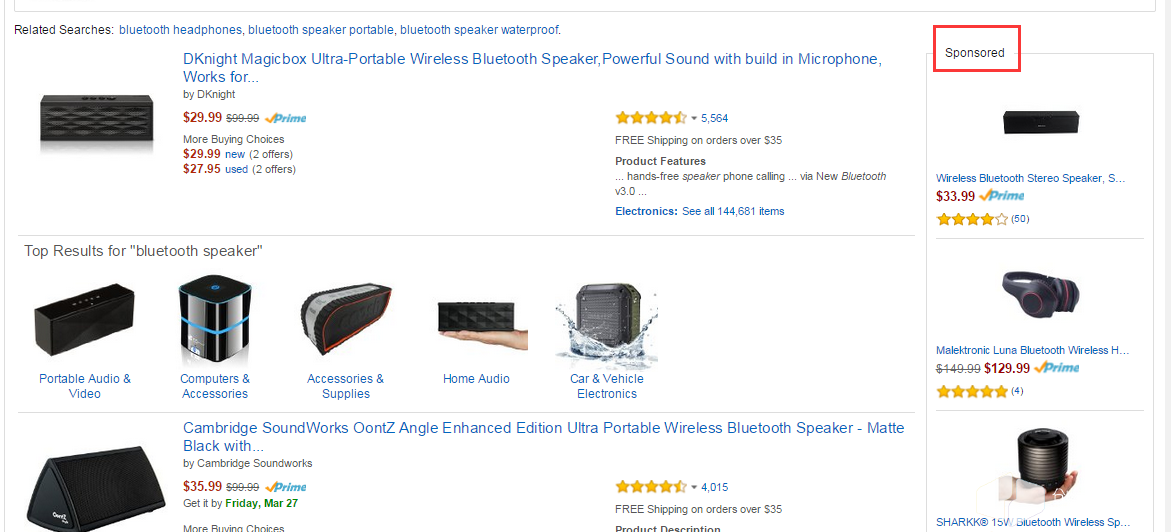Click the DKnight new offers link
The image size is (1171, 532).
click(235, 154)
